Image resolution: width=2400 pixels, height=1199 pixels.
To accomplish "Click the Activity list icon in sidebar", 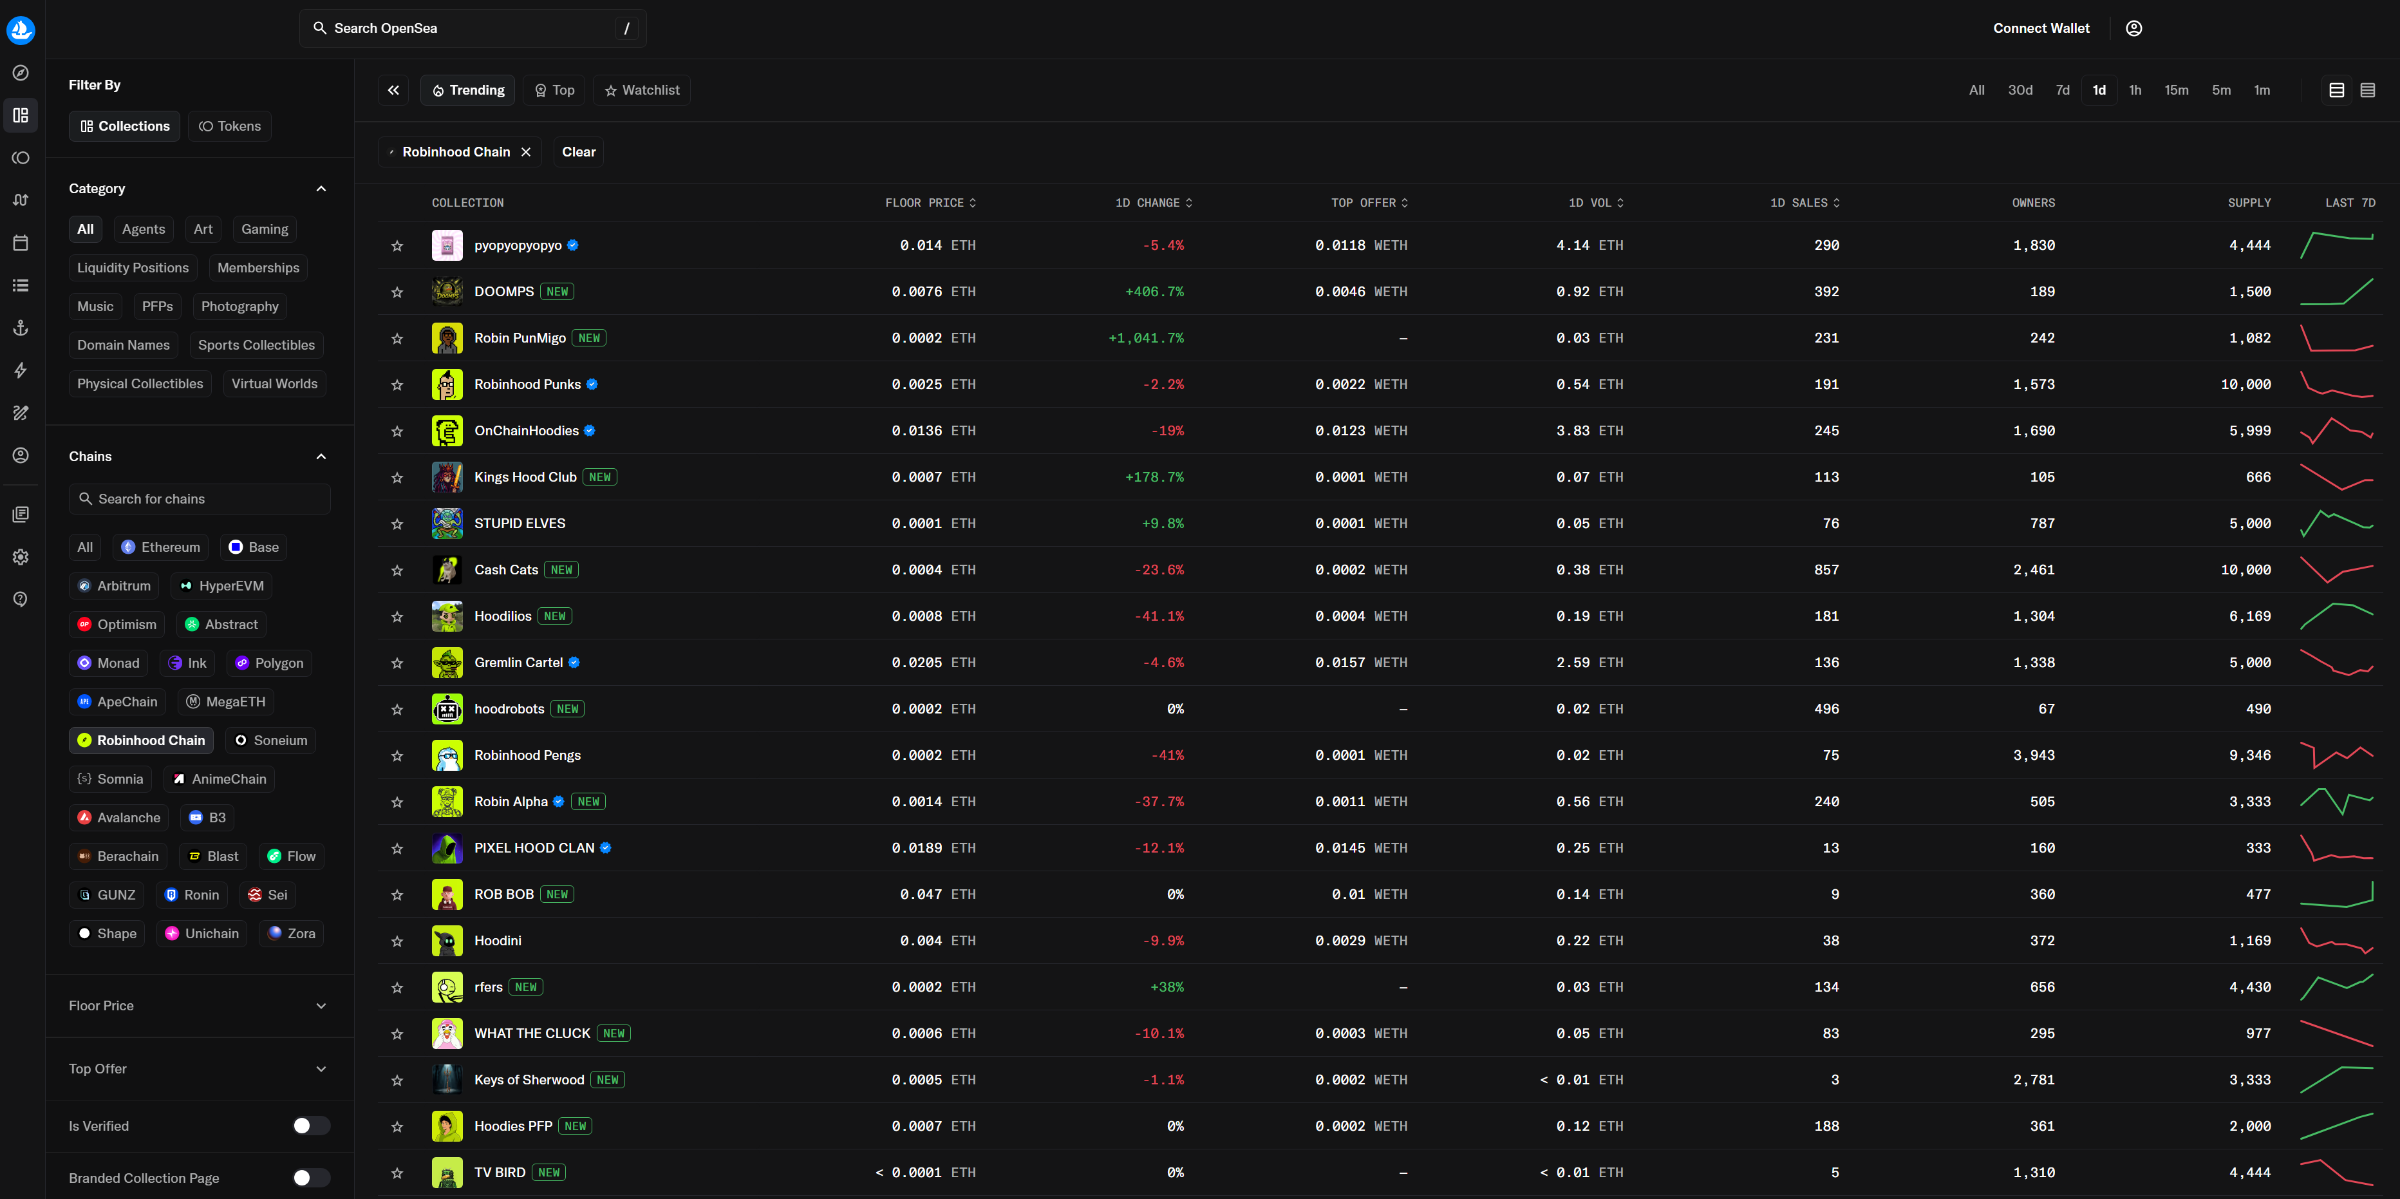I will (21, 285).
